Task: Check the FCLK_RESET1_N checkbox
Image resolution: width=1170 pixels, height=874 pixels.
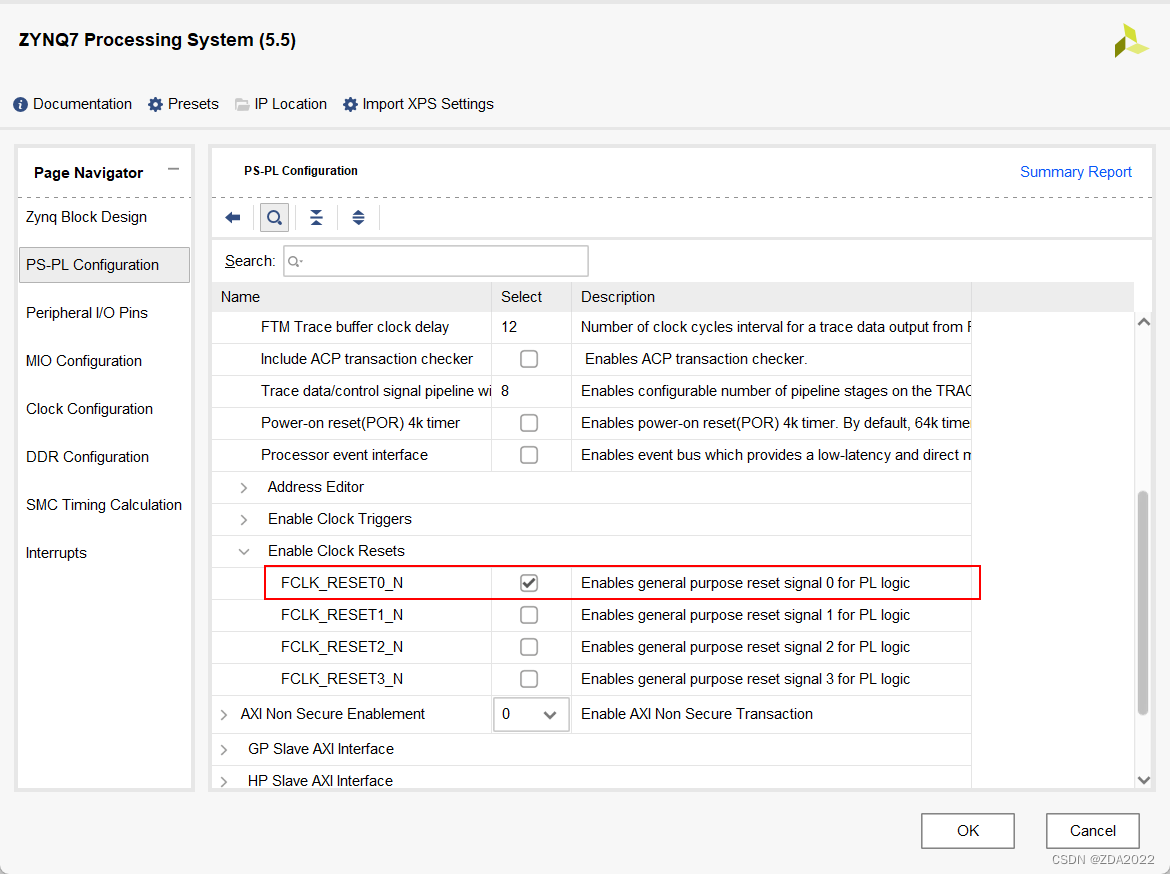Action: click(529, 615)
